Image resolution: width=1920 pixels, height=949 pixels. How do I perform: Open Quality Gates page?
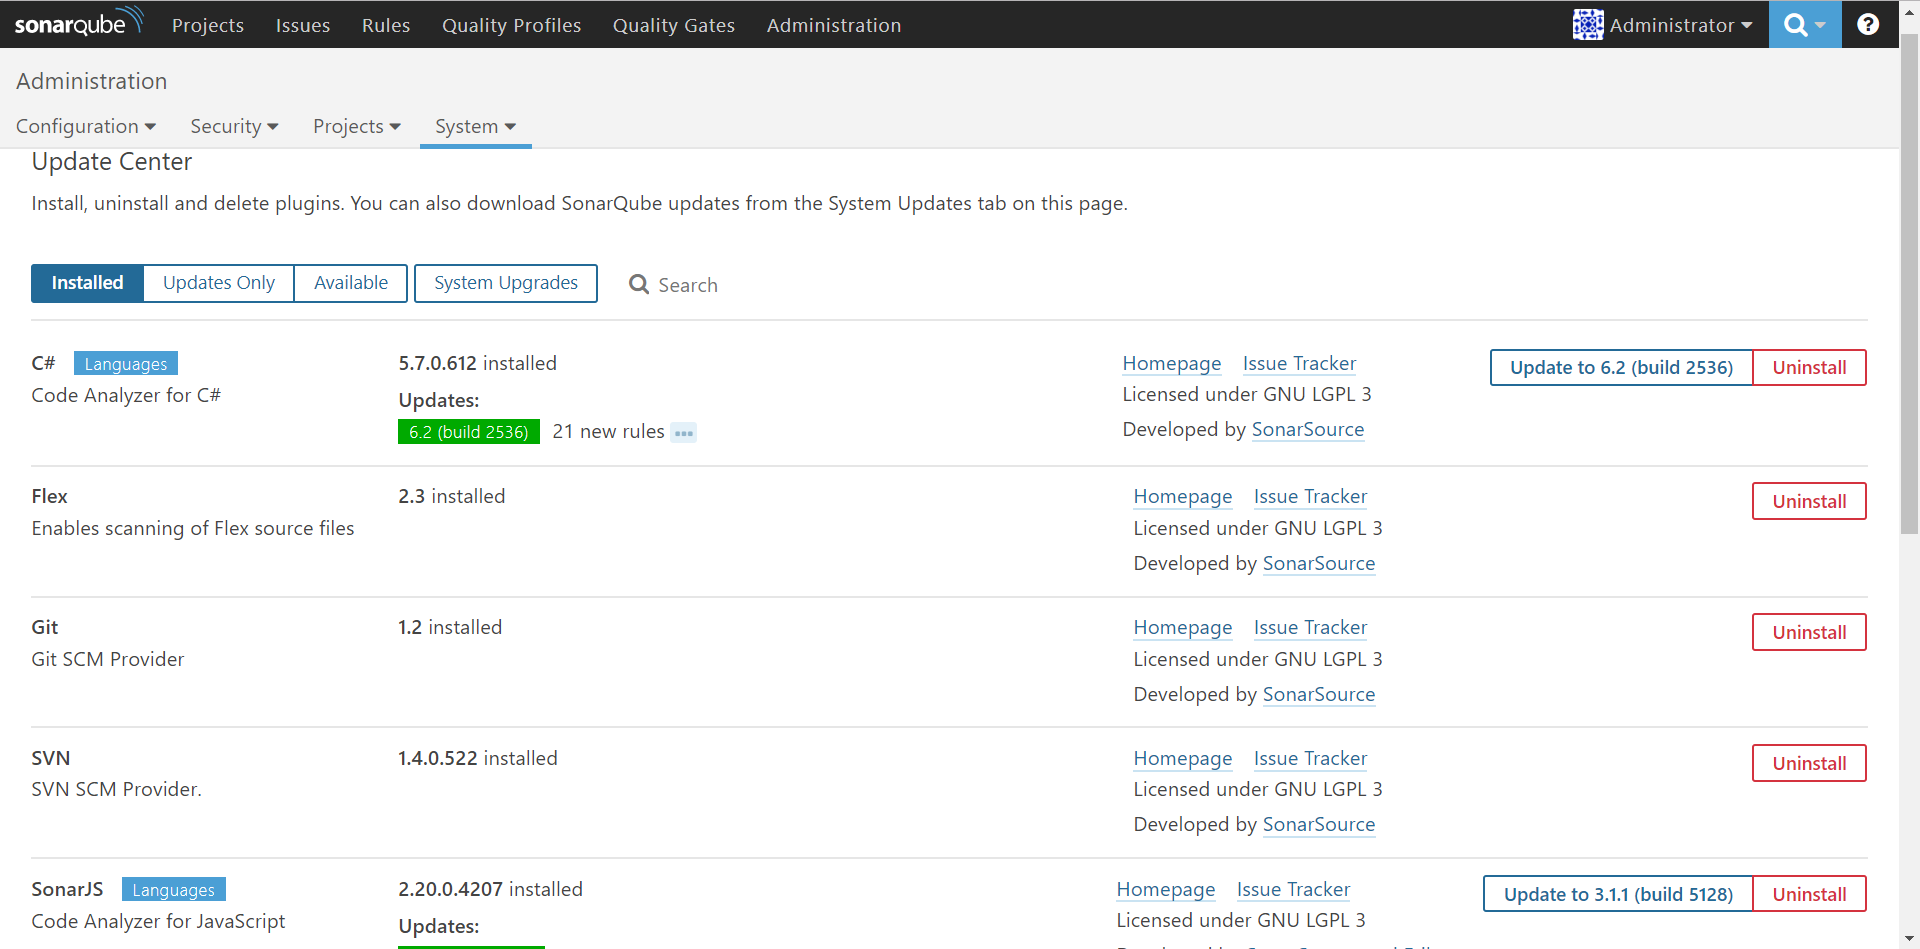click(x=674, y=25)
